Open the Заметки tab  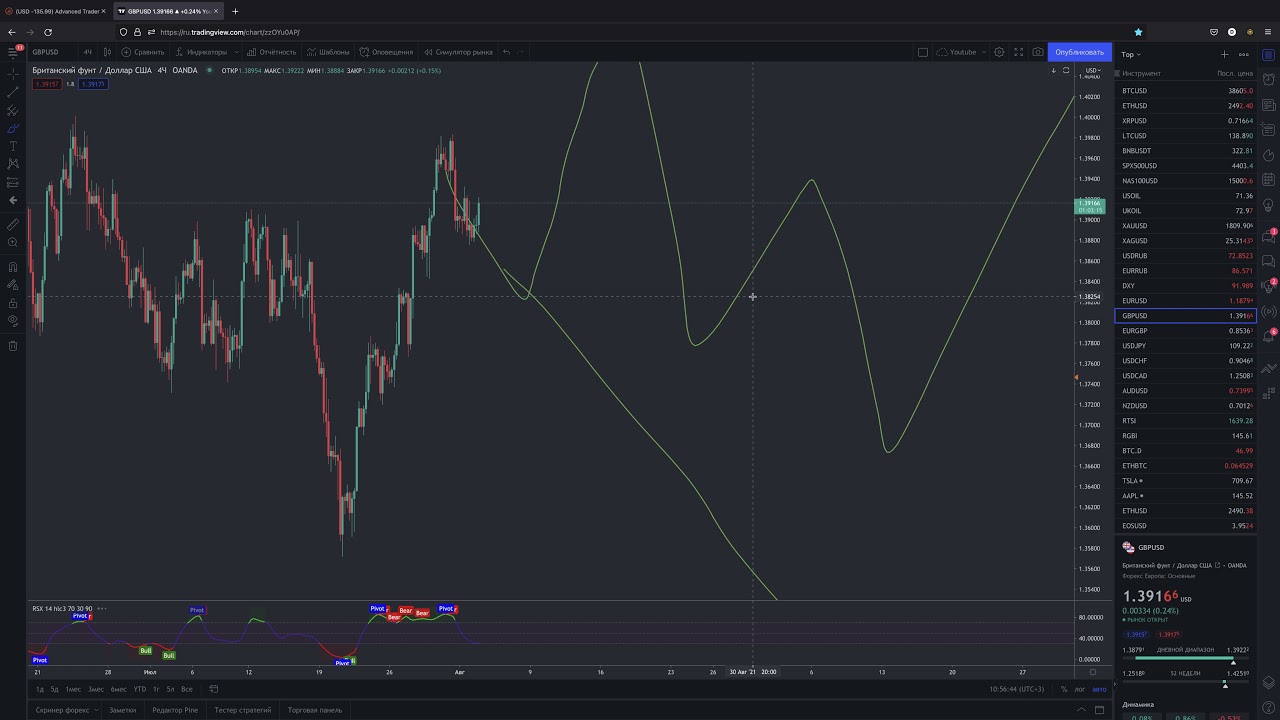(122, 710)
